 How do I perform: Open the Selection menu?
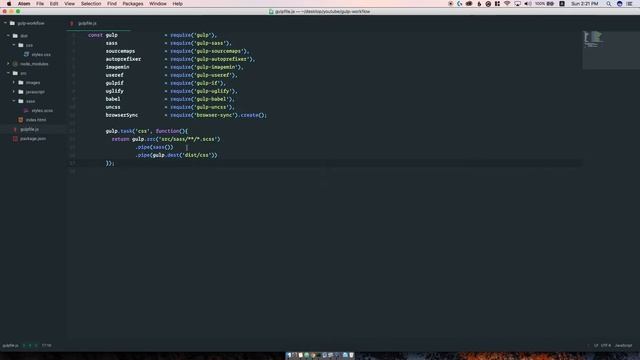click(91, 4)
